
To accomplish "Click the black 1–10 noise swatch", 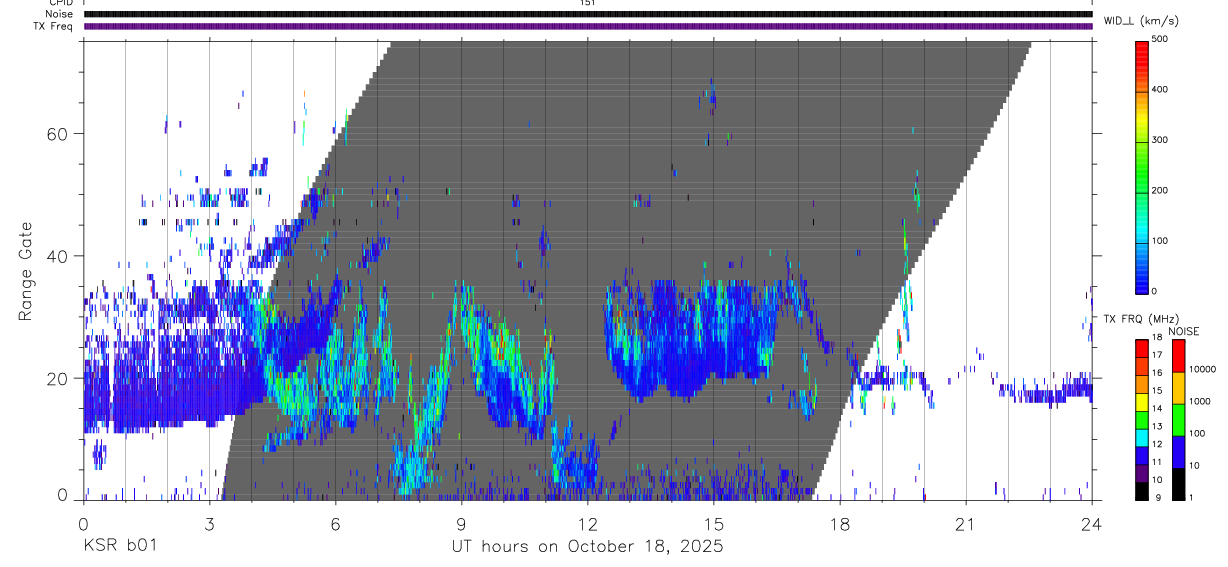I will [x=1178, y=484].
